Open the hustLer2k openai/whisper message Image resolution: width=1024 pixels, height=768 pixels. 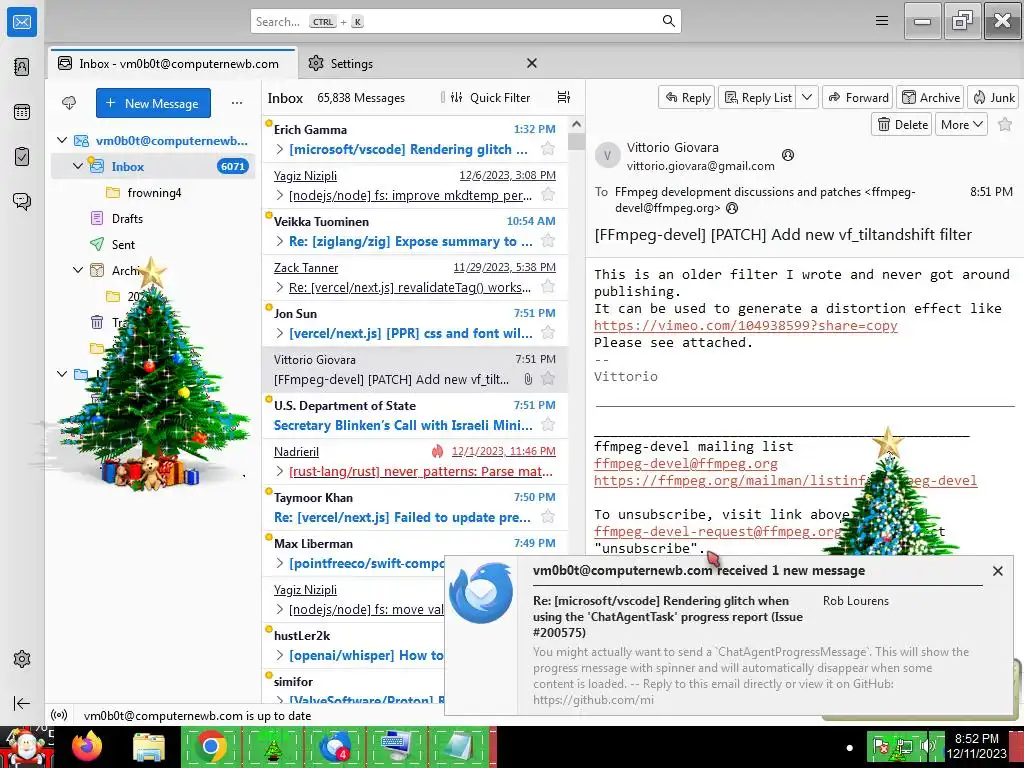[353, 646]
